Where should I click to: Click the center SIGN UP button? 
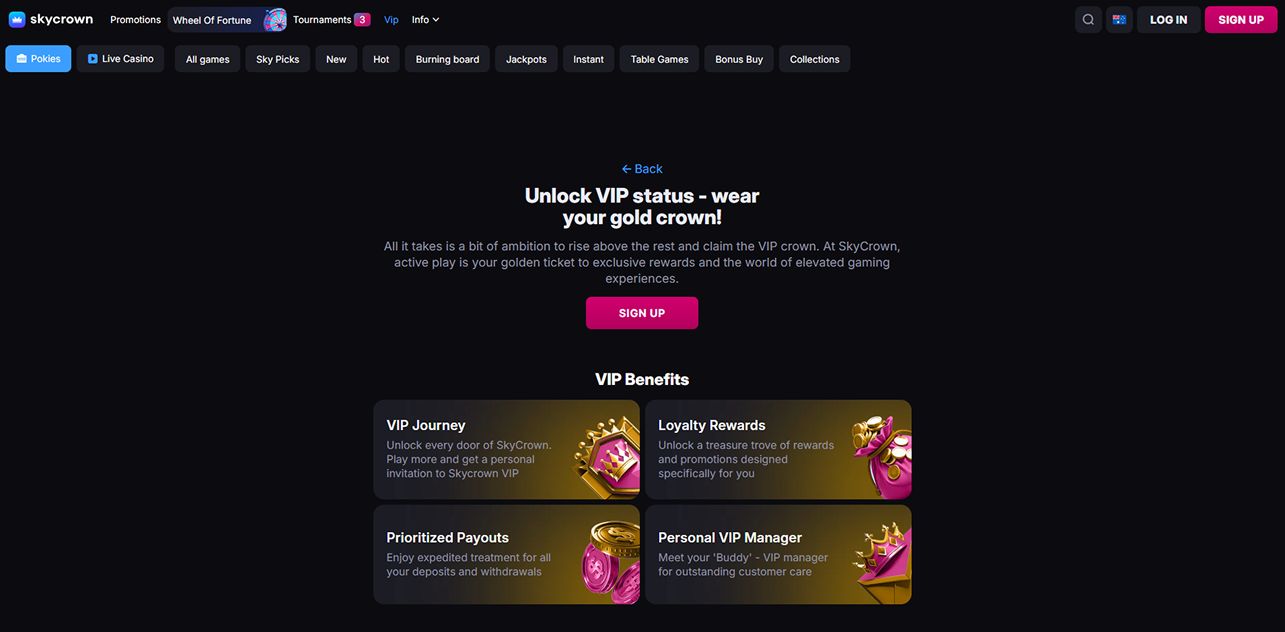click(642, 313)
